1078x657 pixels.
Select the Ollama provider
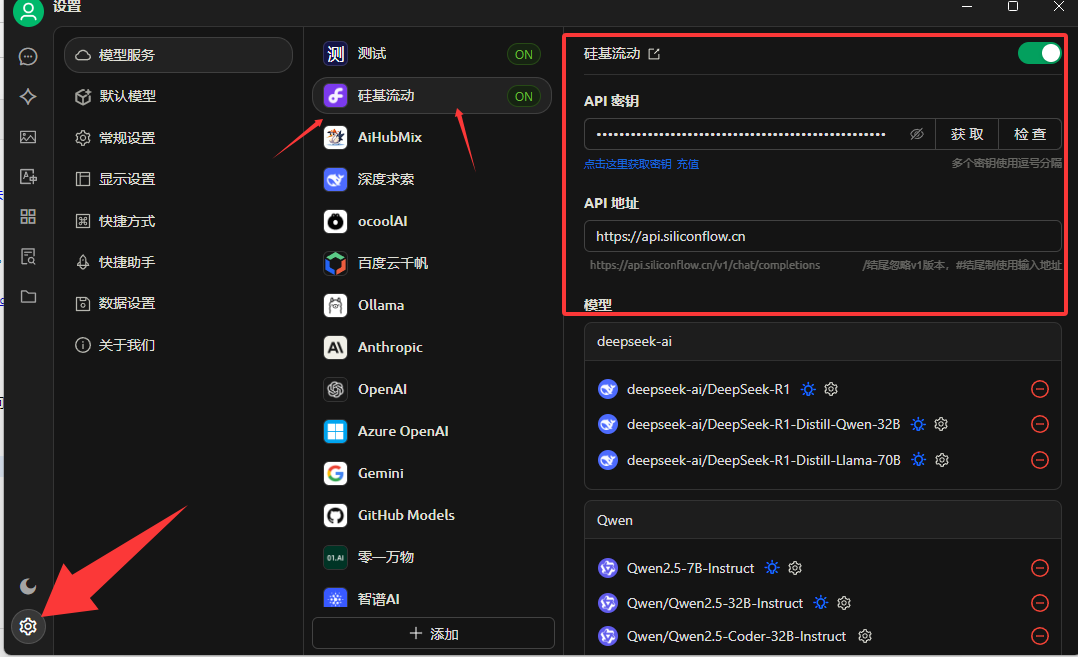click(x=432, y=305)
